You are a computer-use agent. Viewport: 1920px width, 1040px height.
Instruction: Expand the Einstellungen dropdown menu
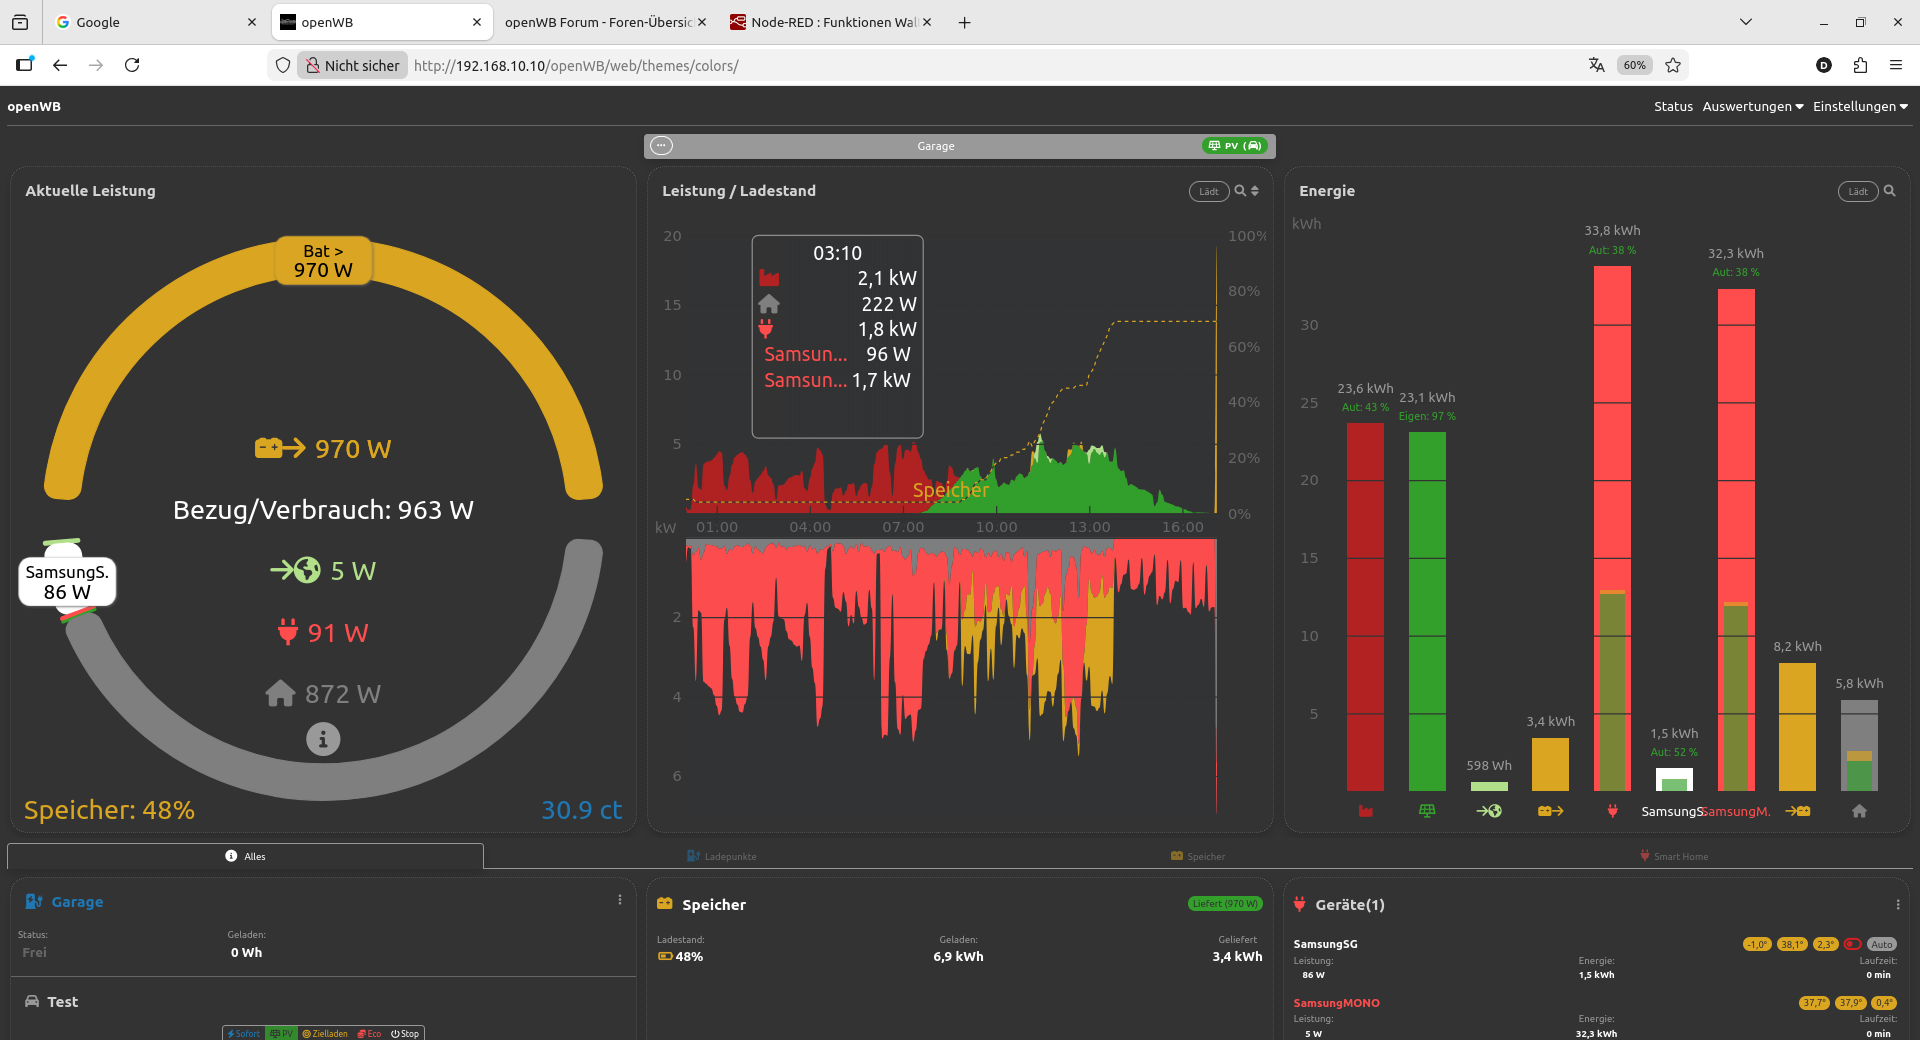coord(1859,107)
